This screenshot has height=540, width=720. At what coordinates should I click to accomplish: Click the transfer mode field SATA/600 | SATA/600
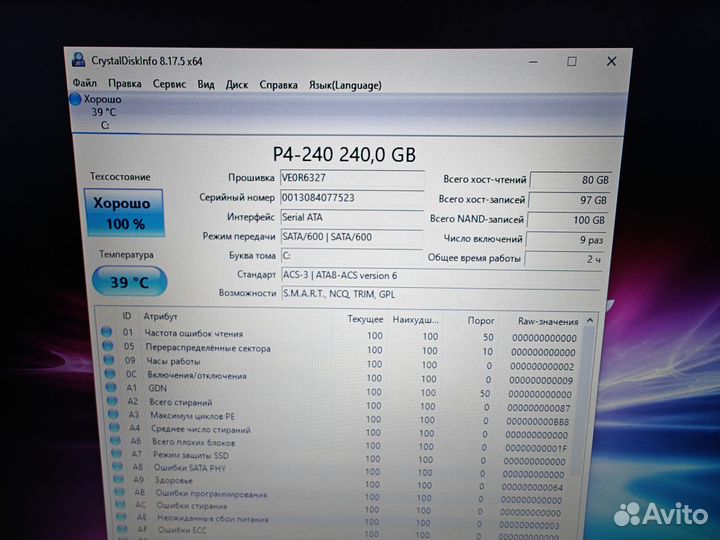(x=352, y=237)
